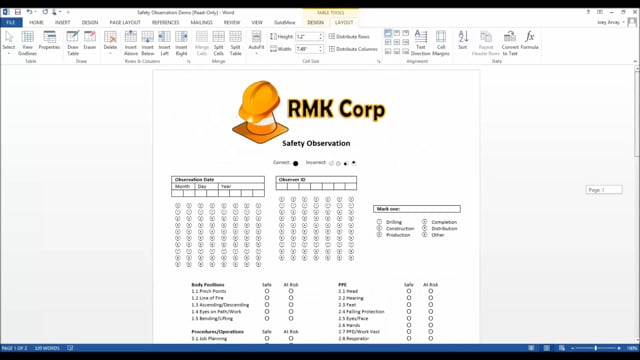Choose Align Center alignment

[x=397, y=42]
